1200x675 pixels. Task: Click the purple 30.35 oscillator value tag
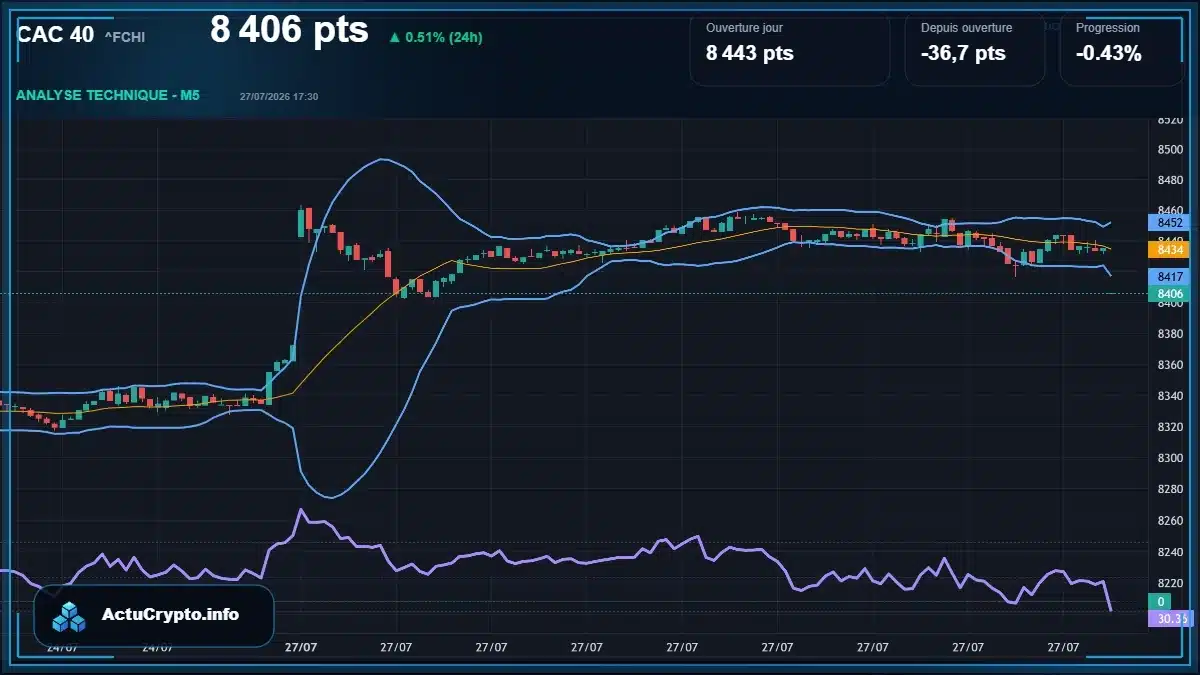coord(1170,619)
